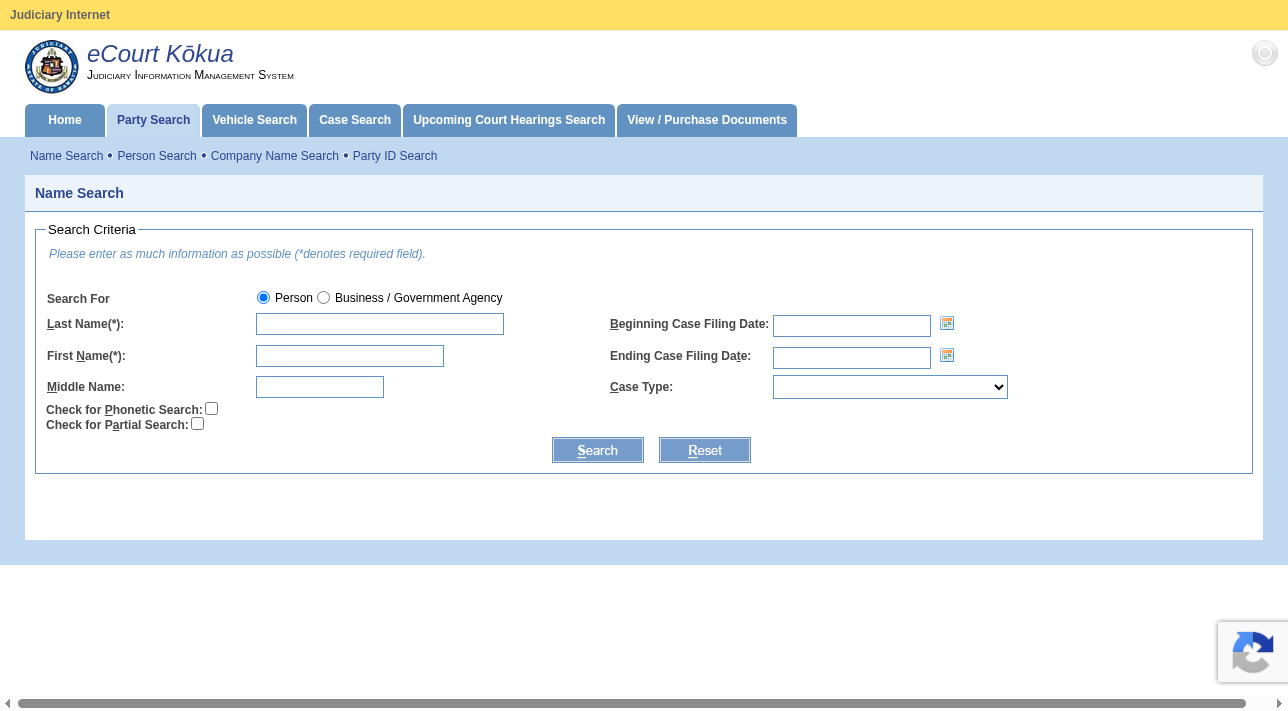Go to the Case Search tab

click(355, 120)
